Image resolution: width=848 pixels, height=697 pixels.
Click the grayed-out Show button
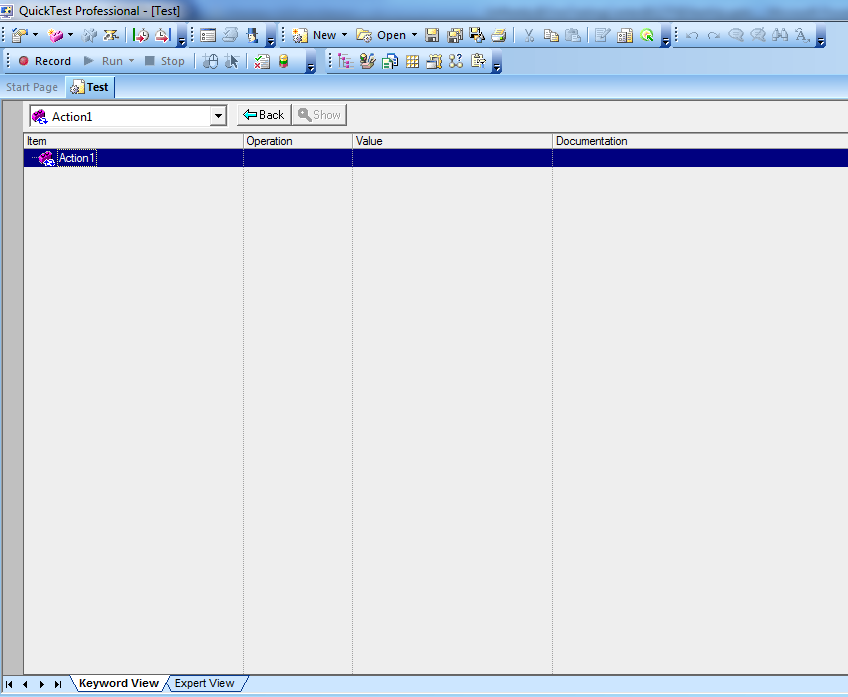[319, 115]
